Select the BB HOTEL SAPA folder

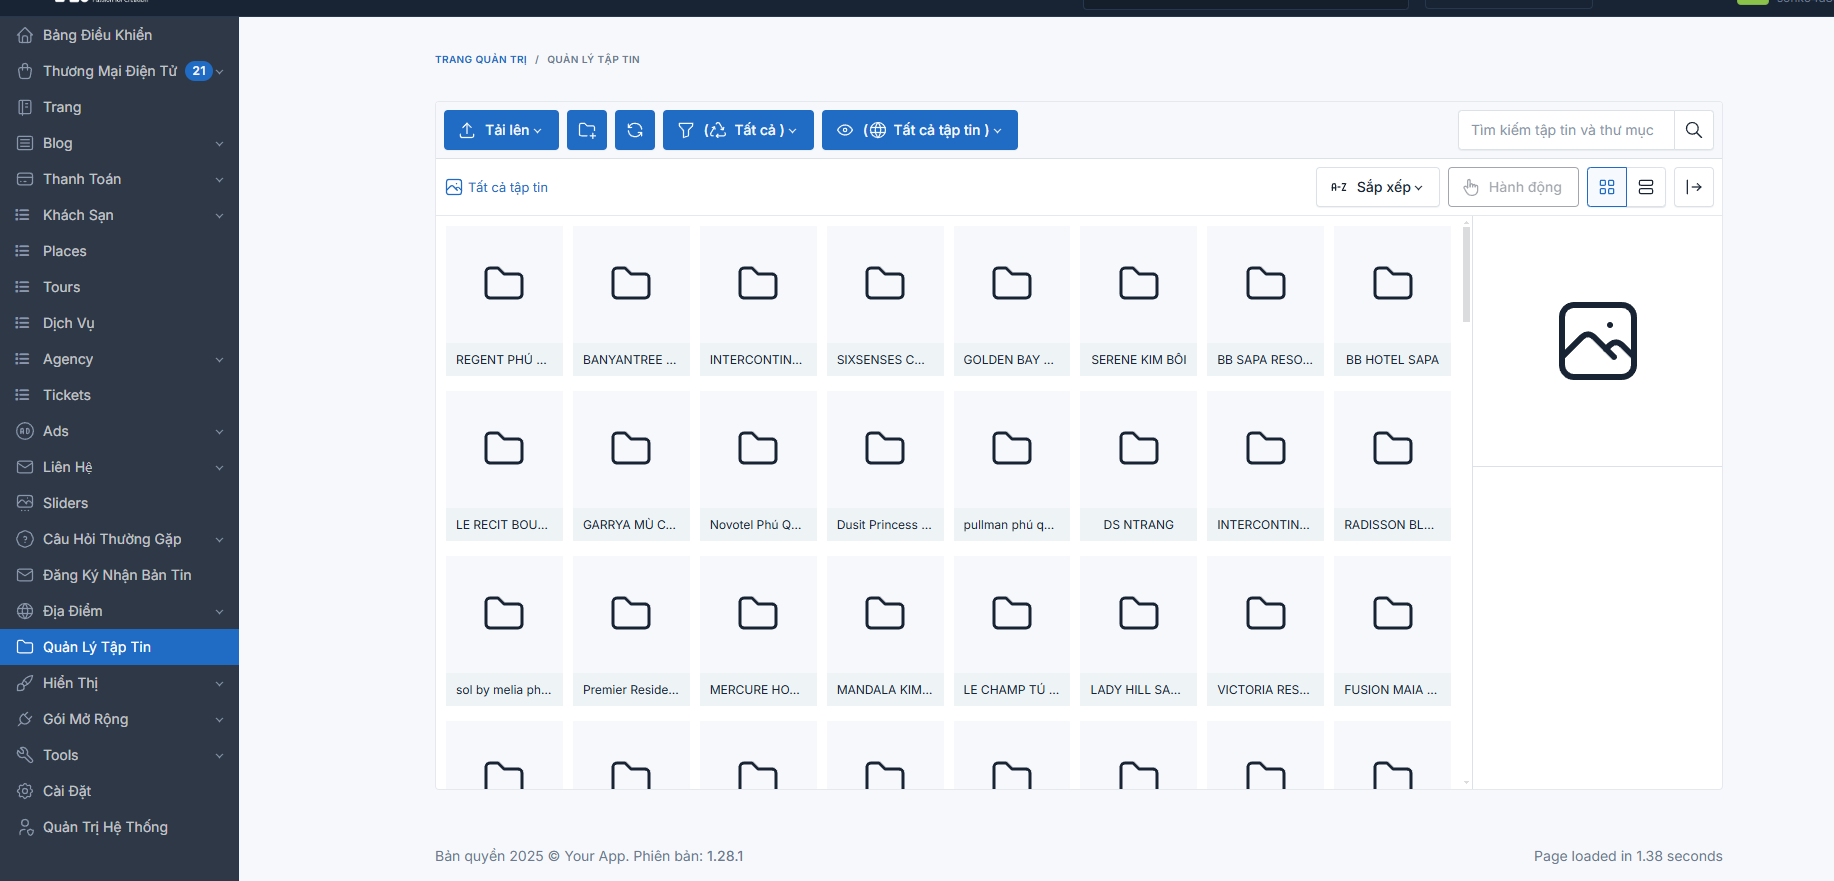coord(1392,301)
